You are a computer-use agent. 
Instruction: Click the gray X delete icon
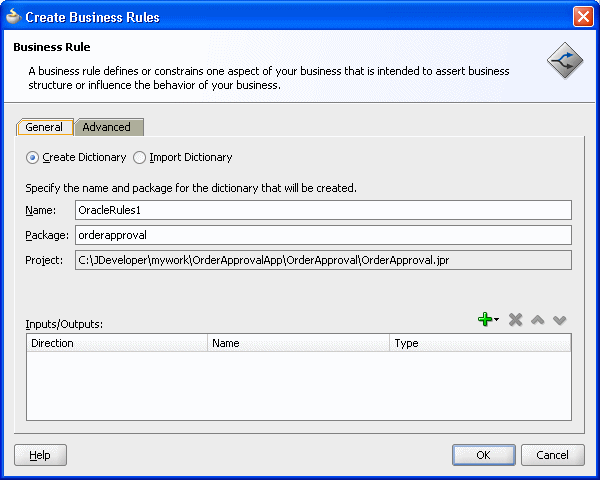pyautogui.click(x=515, y=320)
